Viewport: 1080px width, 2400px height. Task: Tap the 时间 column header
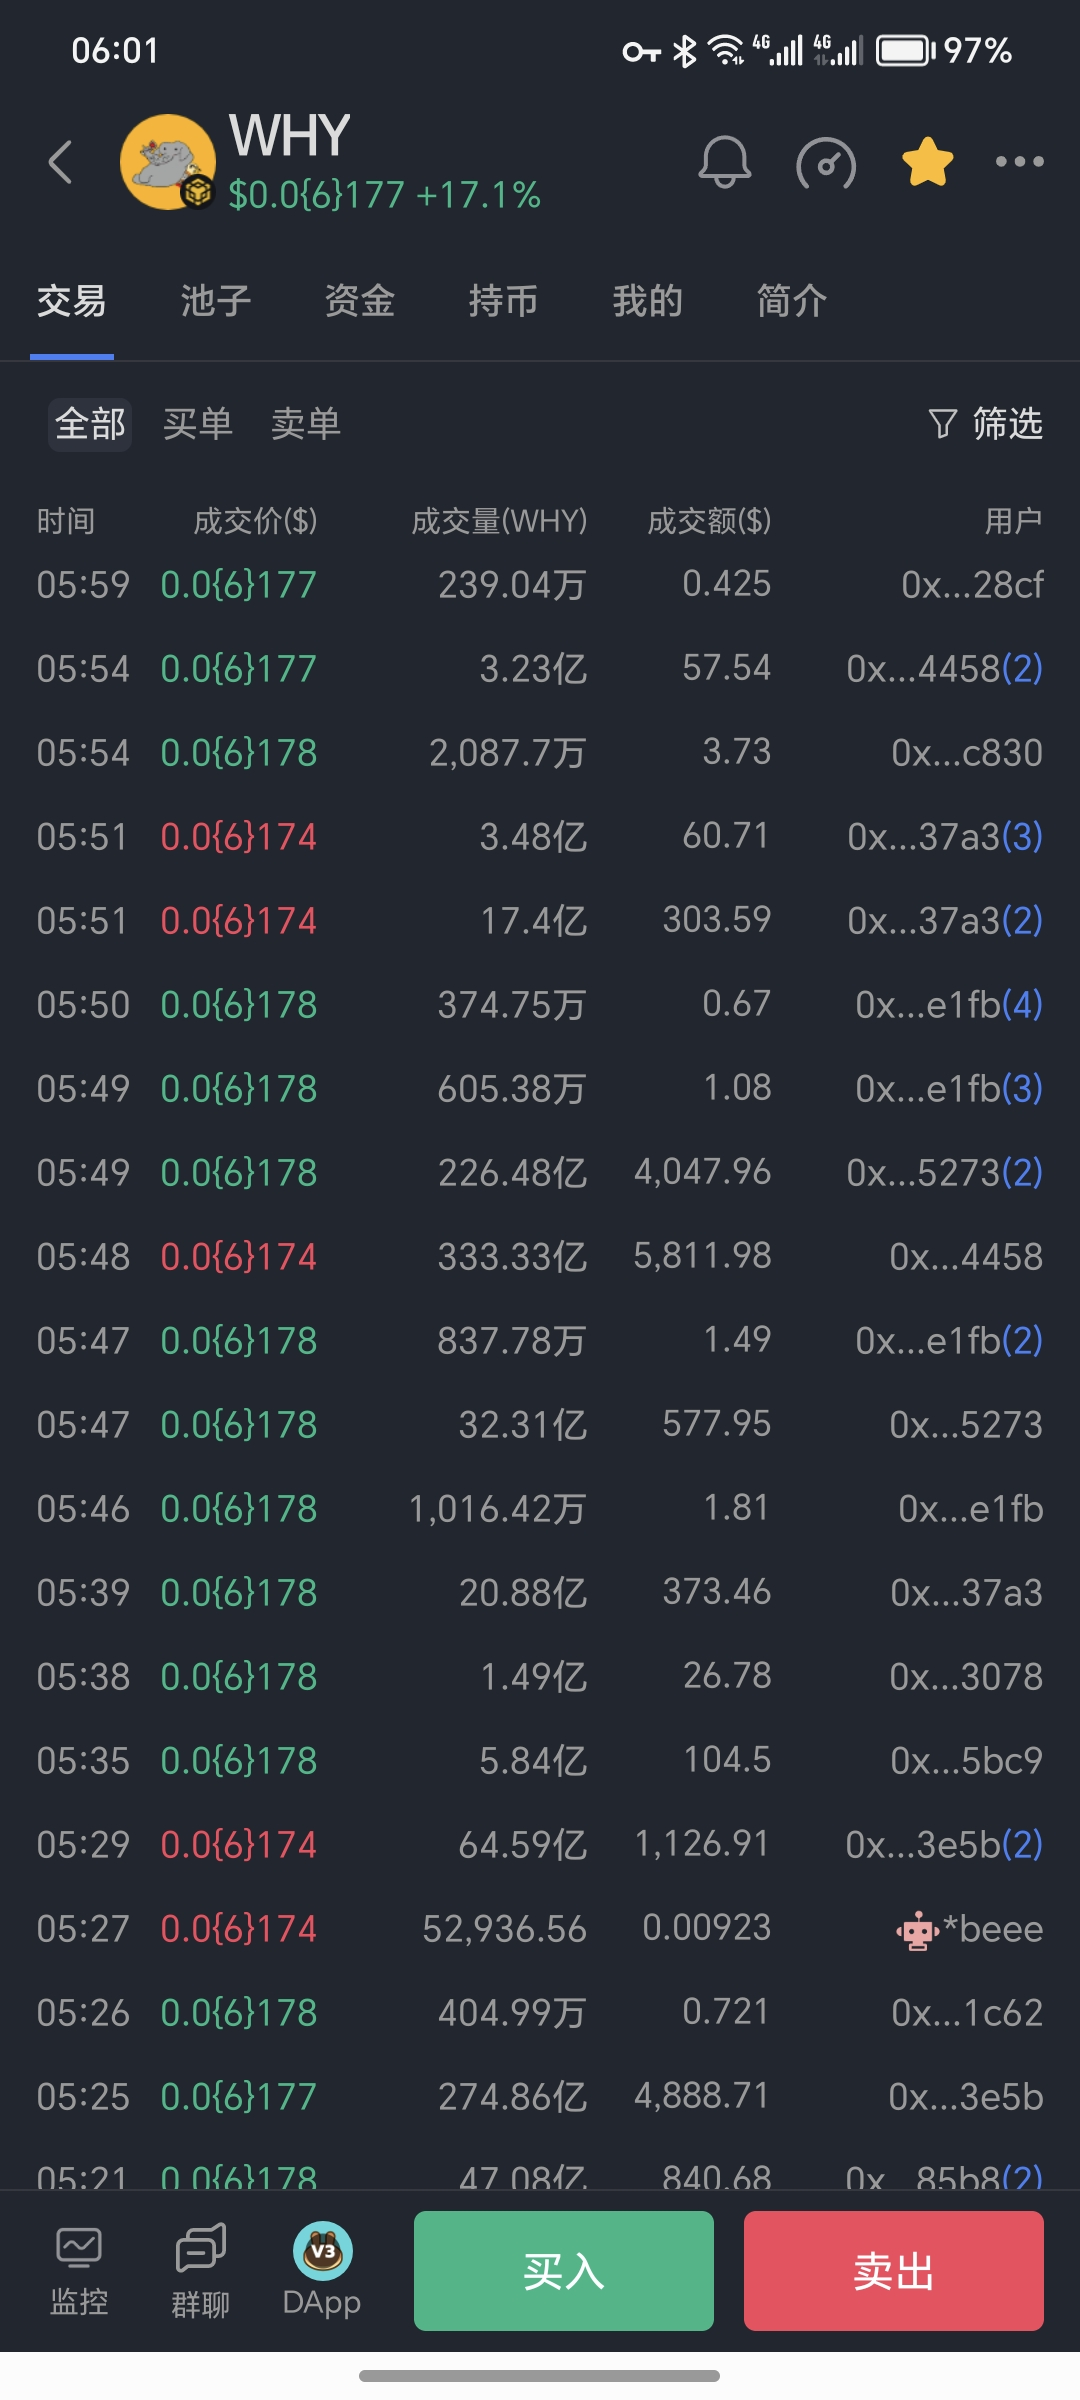coord(66,521)
